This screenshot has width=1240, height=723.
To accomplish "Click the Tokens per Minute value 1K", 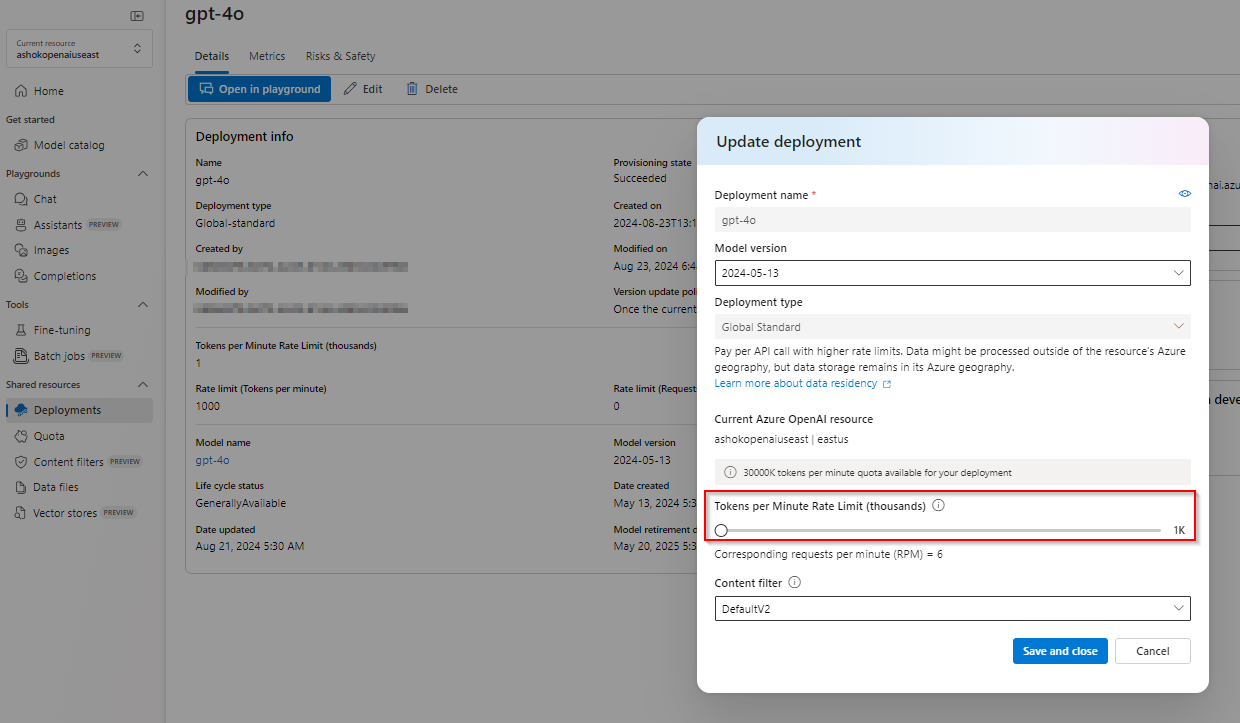I will point(1179,531).
